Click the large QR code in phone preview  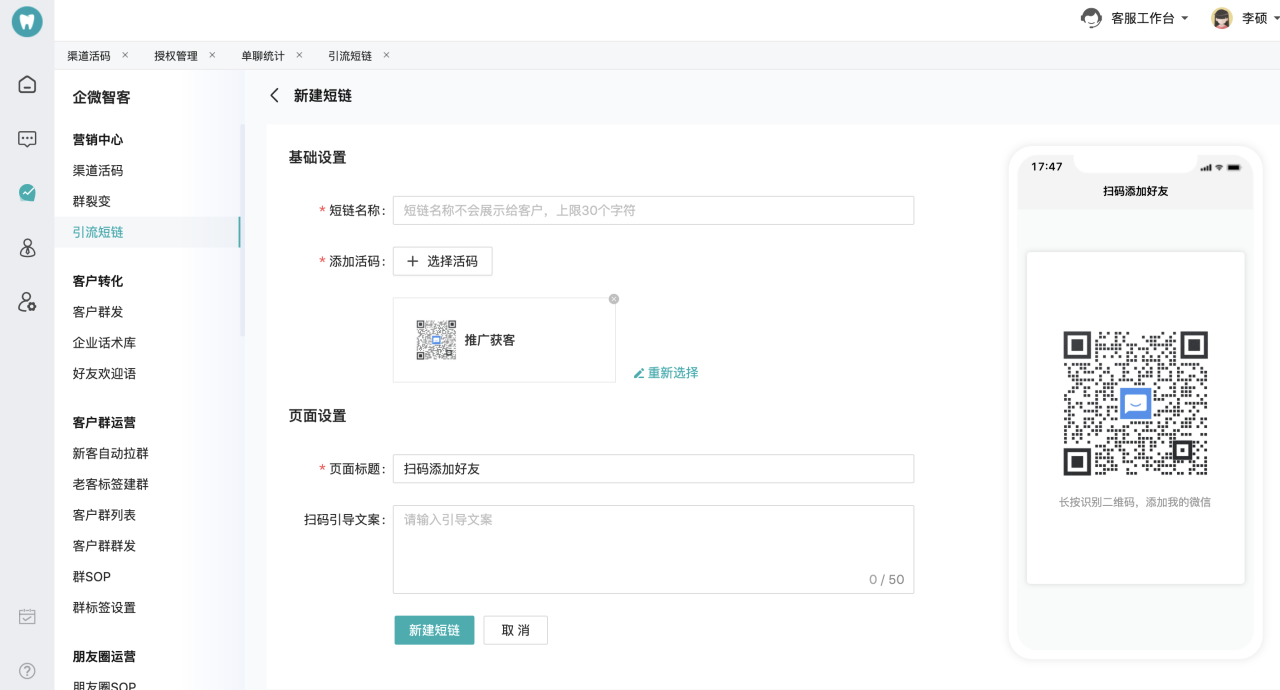tap(1135, 403)
